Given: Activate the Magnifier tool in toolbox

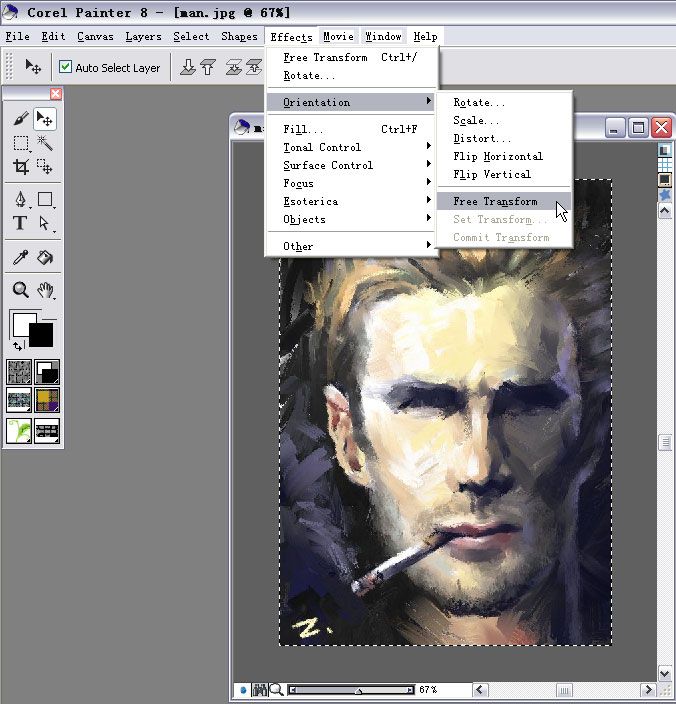Looking at the screenshot, I should (x=21, y=290).
